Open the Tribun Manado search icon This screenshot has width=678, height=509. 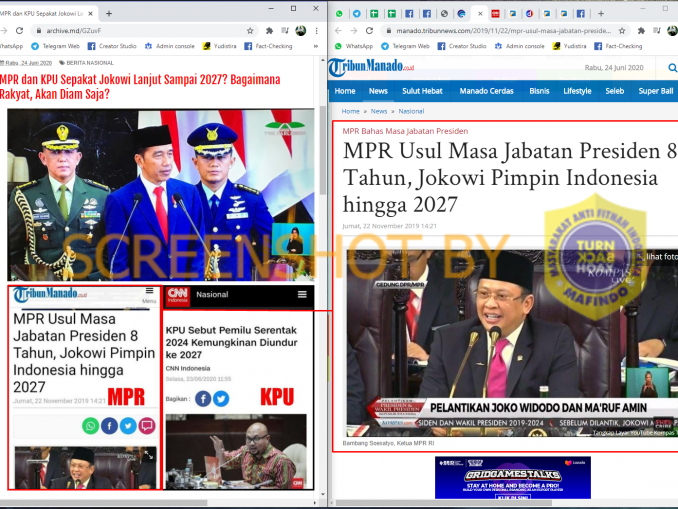tap(672, 67)
